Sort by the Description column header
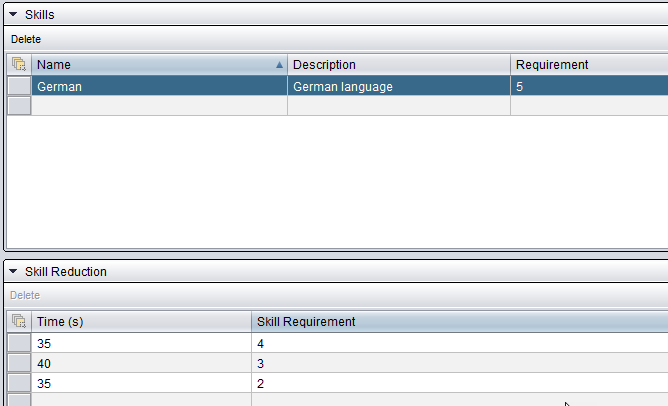The height and width of the screenshot is (406, 668). pyautogui.click(x=398, y=65)
